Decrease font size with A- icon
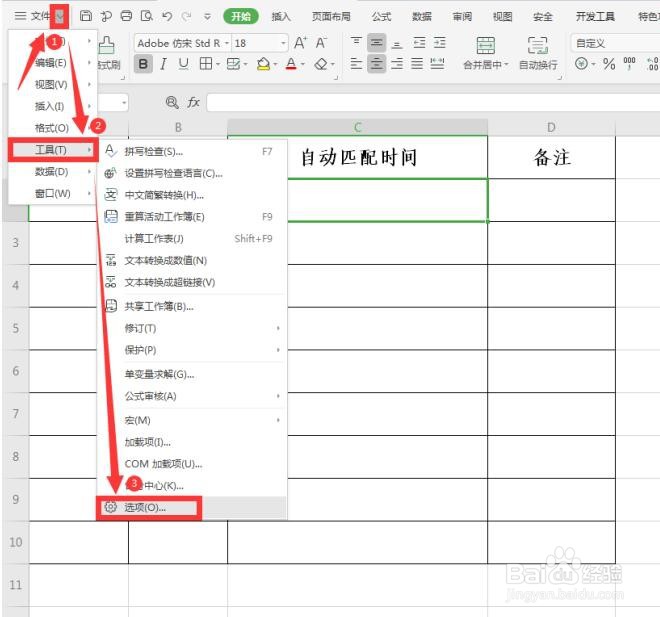This screenshot has width=660, height=617. tap(321, 43)
